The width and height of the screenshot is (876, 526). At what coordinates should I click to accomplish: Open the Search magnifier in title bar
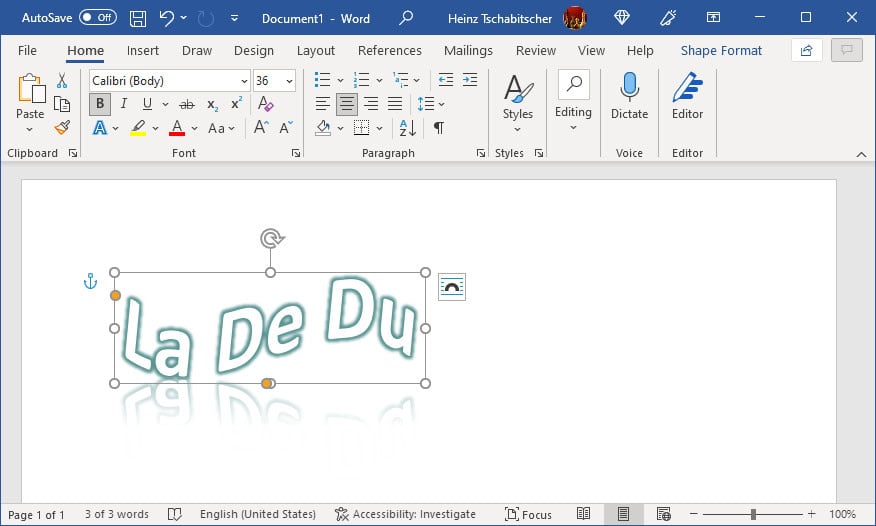(x=406, y=18)
